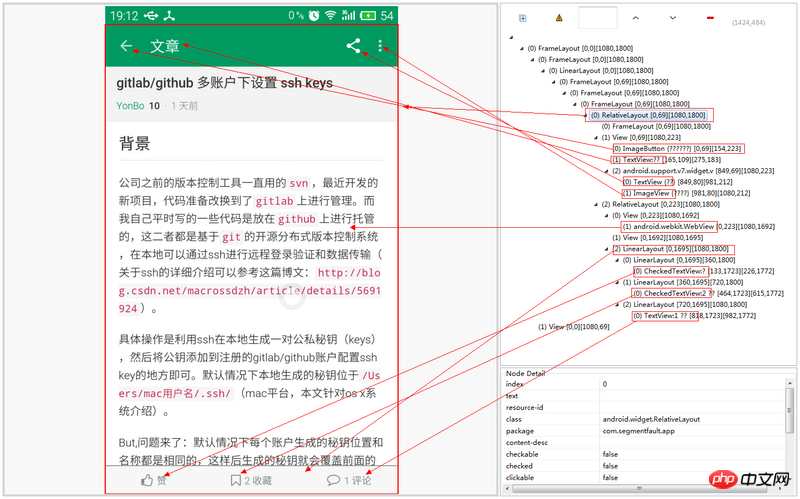Go to previous search result with up chevron
This screenshot has width=800, height=499.
pos(635,18)
